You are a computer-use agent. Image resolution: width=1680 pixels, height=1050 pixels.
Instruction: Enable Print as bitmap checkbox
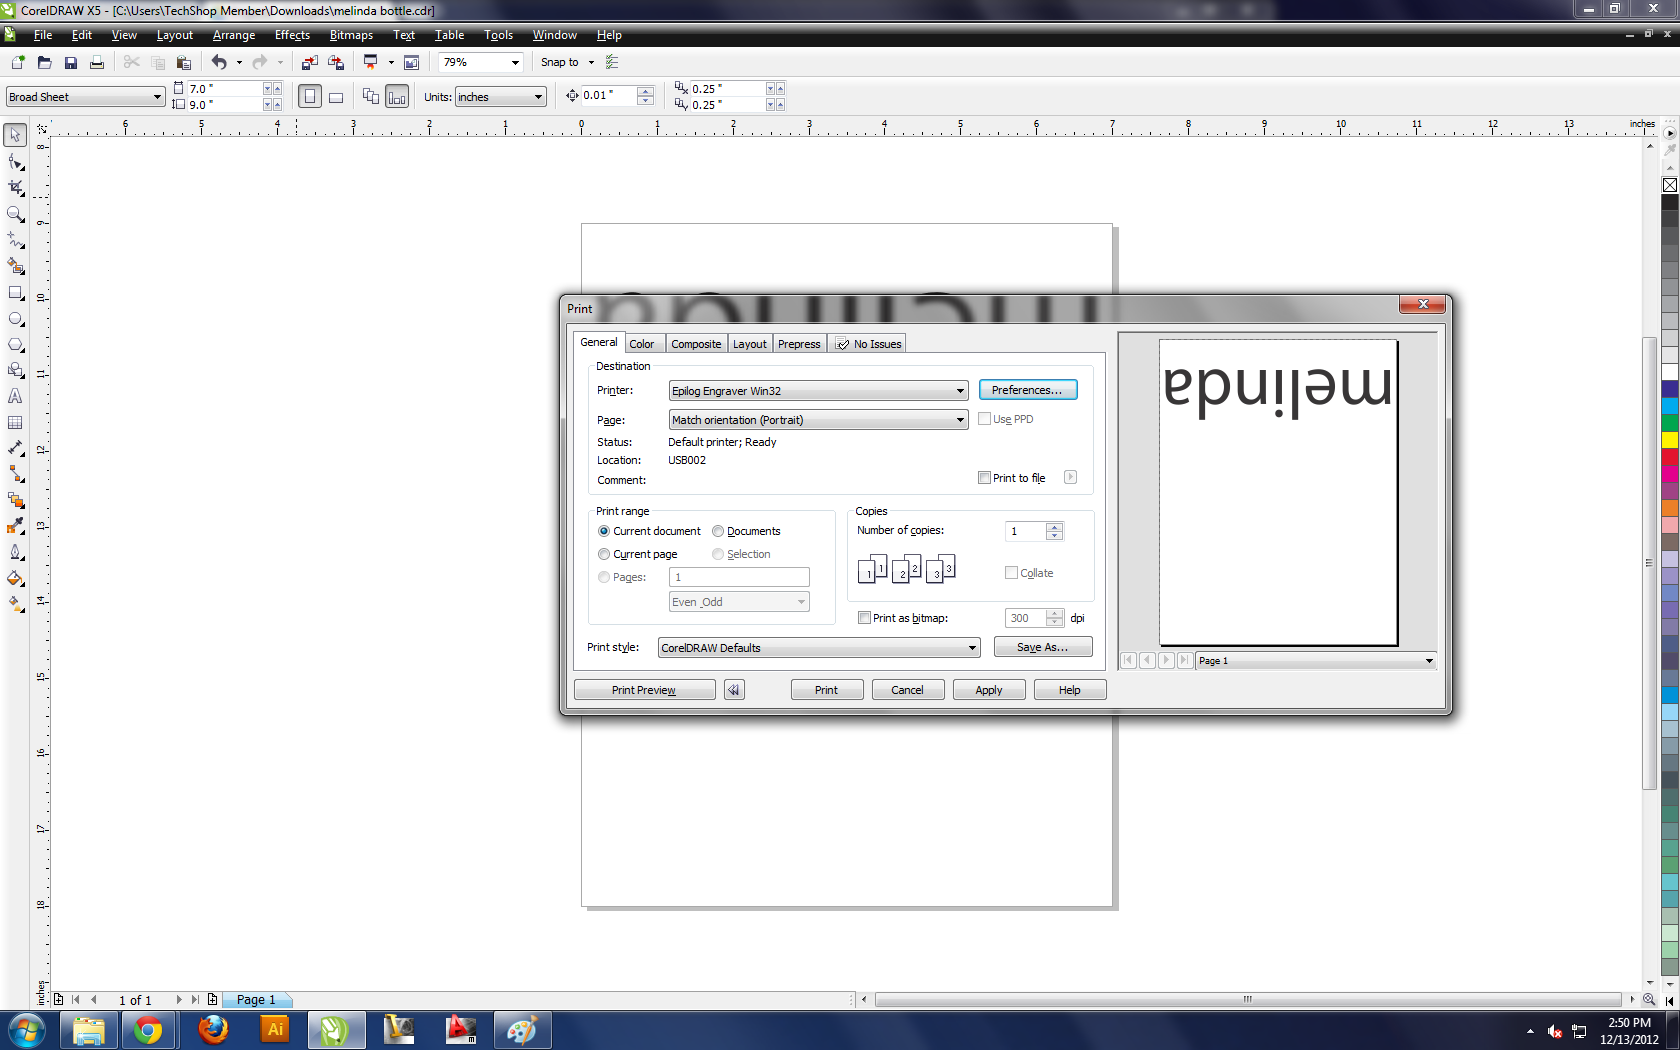[x=864, y=618]
